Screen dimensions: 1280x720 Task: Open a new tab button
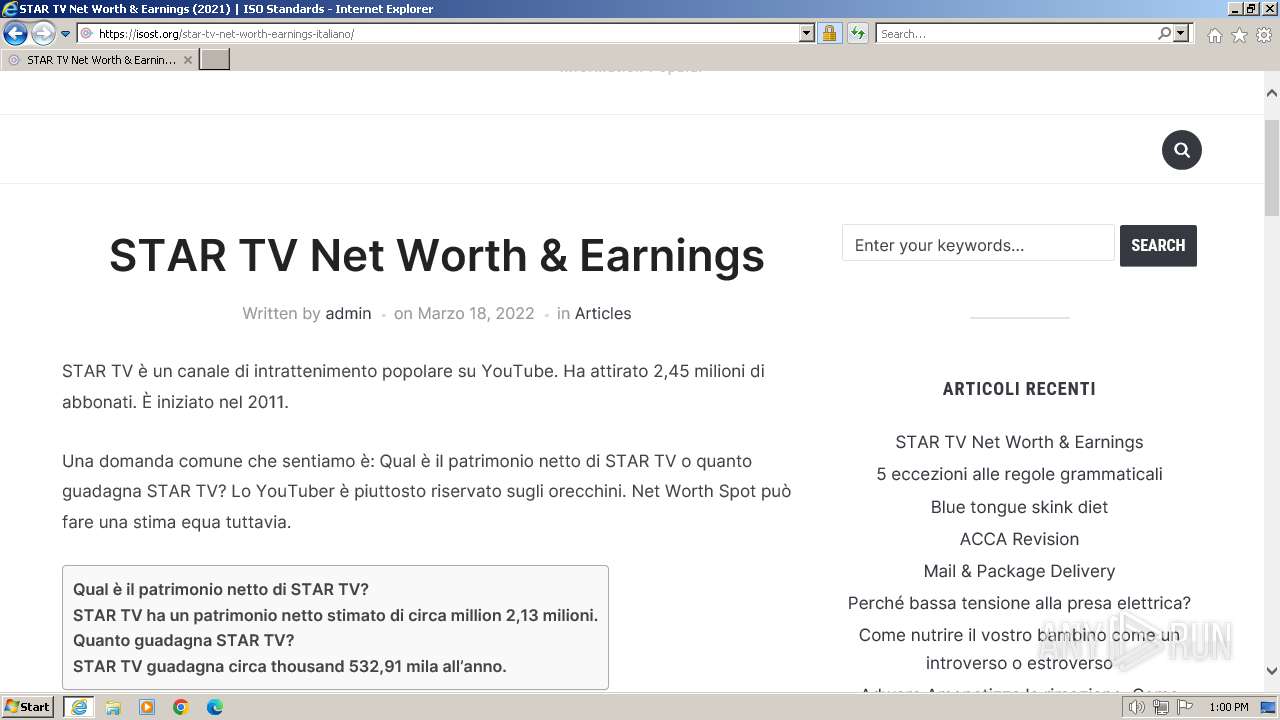click(215, 60)
